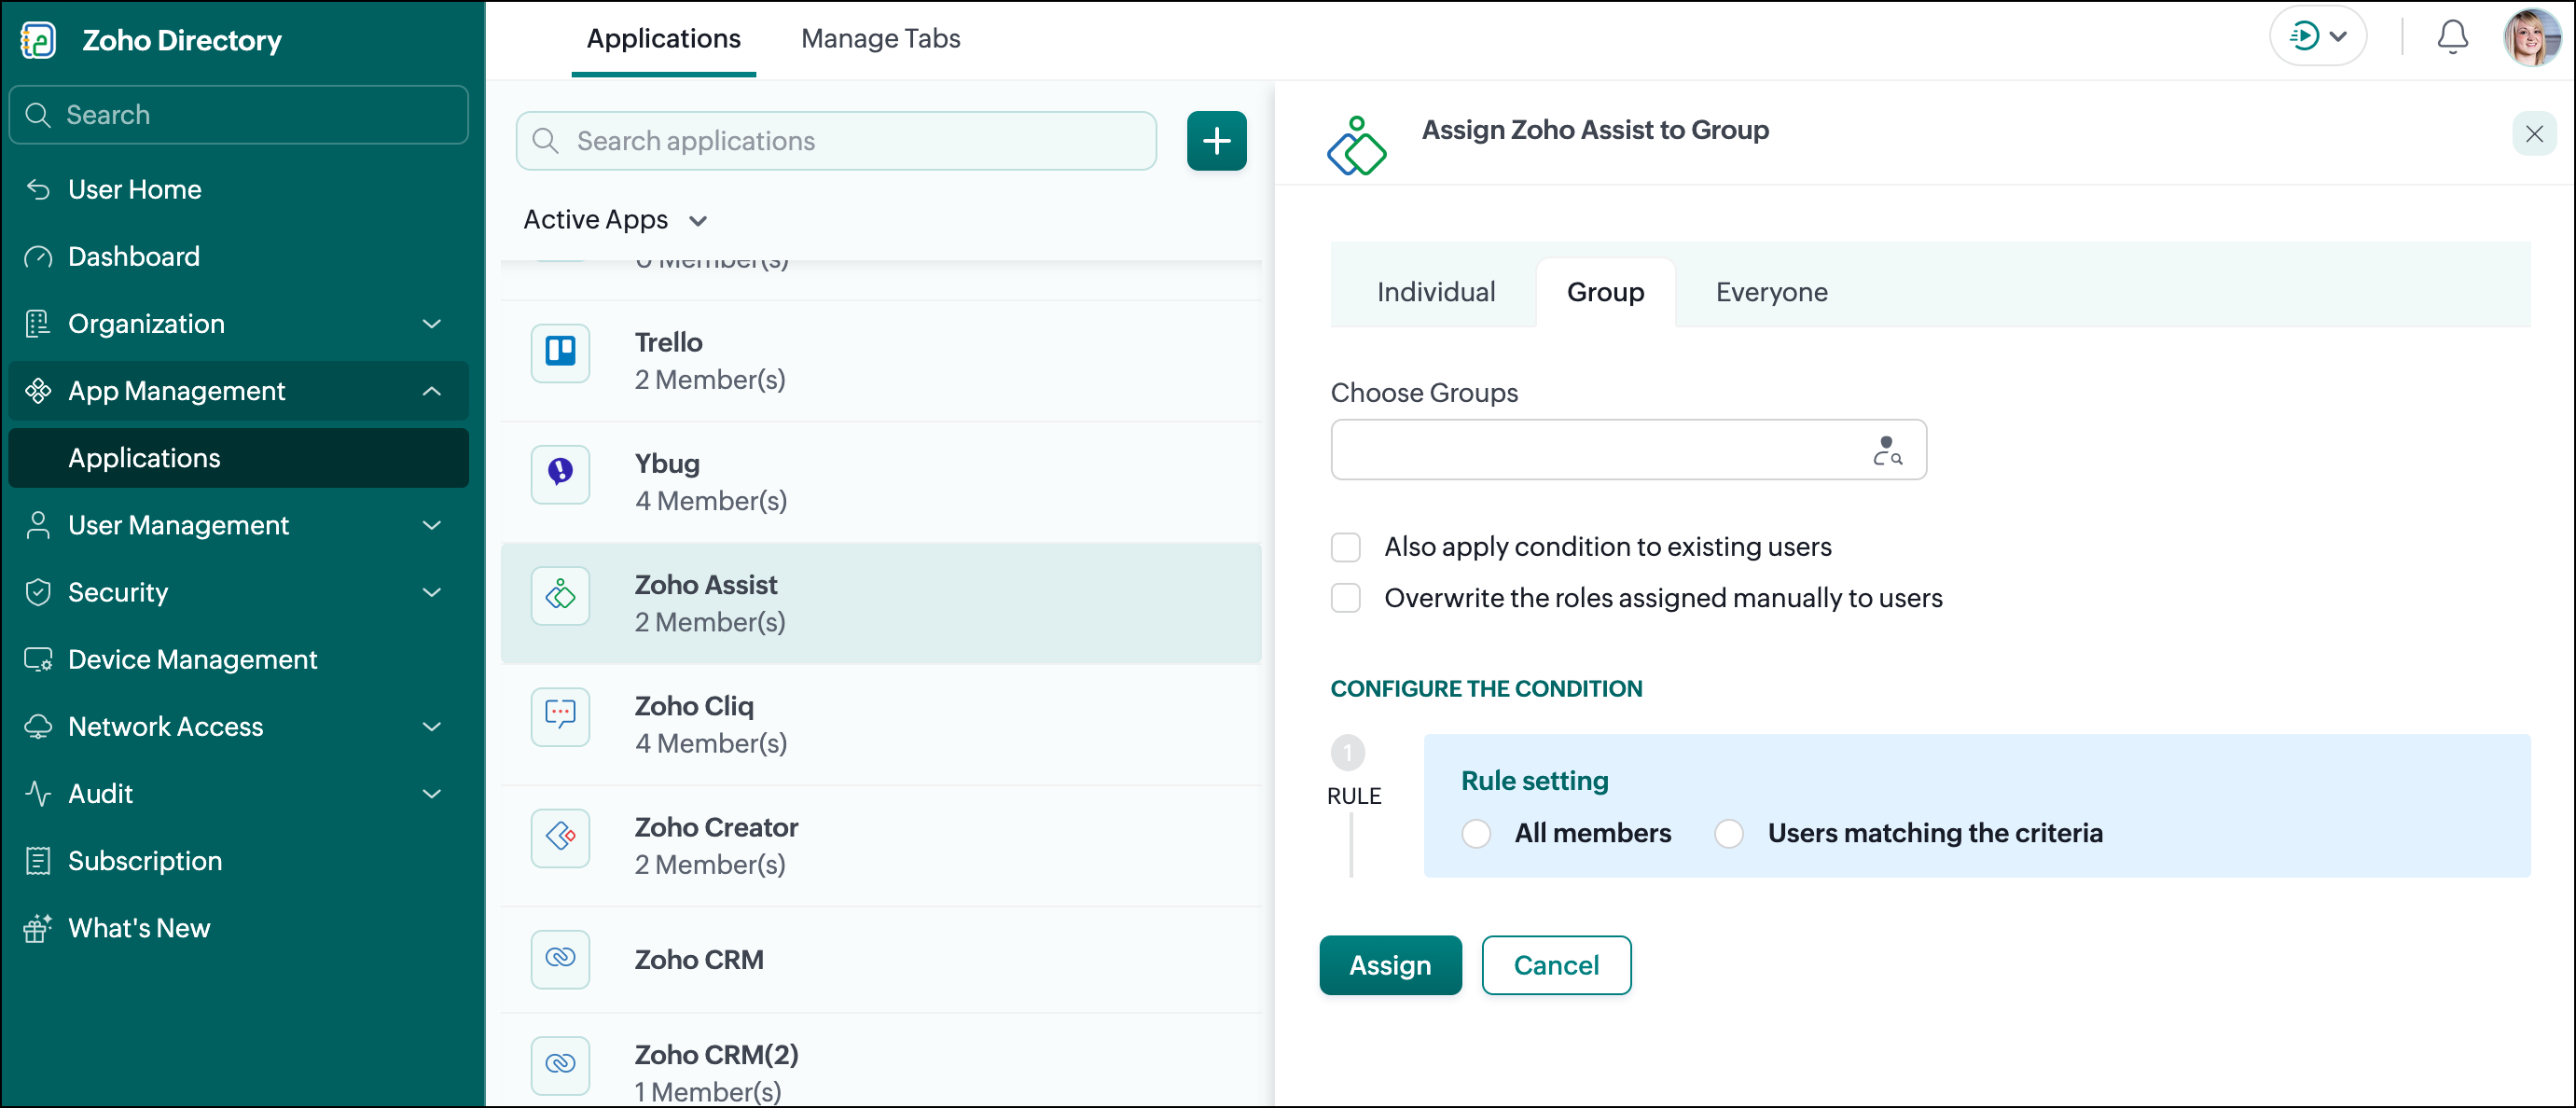
Task: Click the search magnifier in Search applications
Action: (x=545, y=141)
